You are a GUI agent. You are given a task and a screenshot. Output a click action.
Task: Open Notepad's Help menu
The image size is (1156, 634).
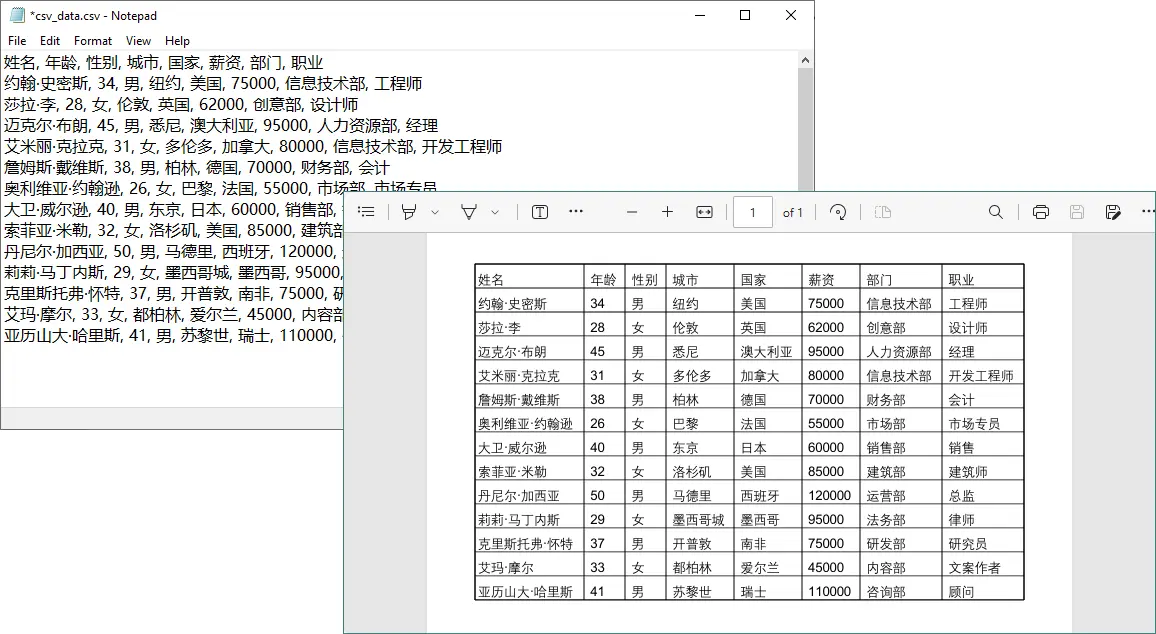[x=177, y=41]
